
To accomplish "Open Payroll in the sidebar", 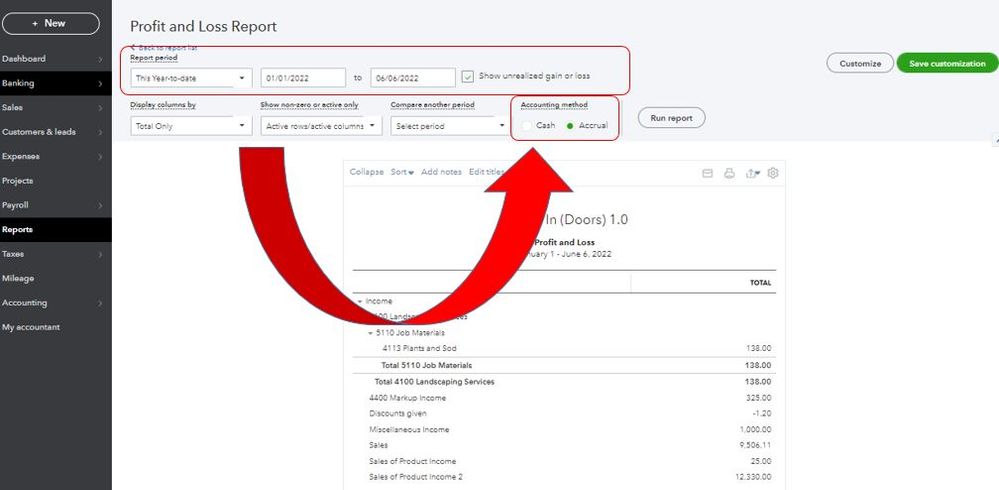I will pos(15,205).
